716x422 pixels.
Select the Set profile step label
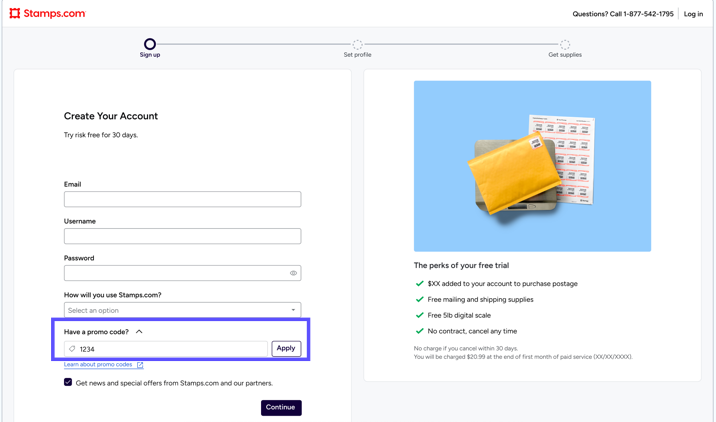[x=357, y=55]
